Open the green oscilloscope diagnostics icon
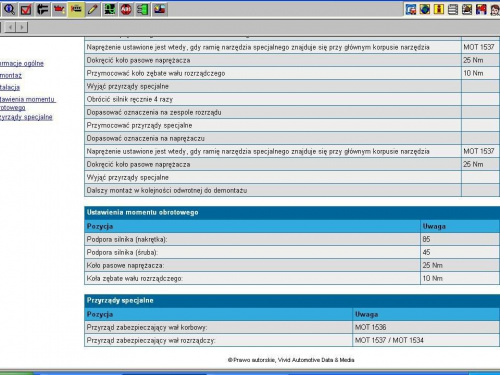 tap(109, 9)
